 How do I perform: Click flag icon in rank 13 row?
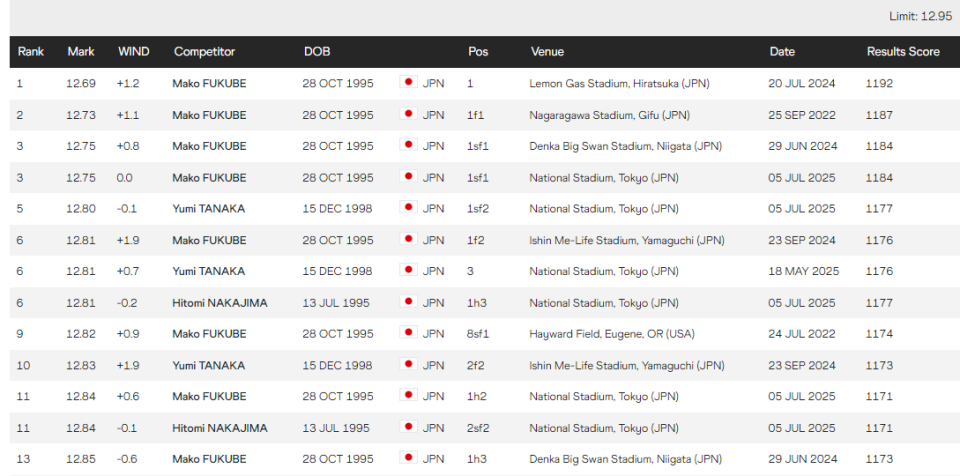[x=408, y=458]
